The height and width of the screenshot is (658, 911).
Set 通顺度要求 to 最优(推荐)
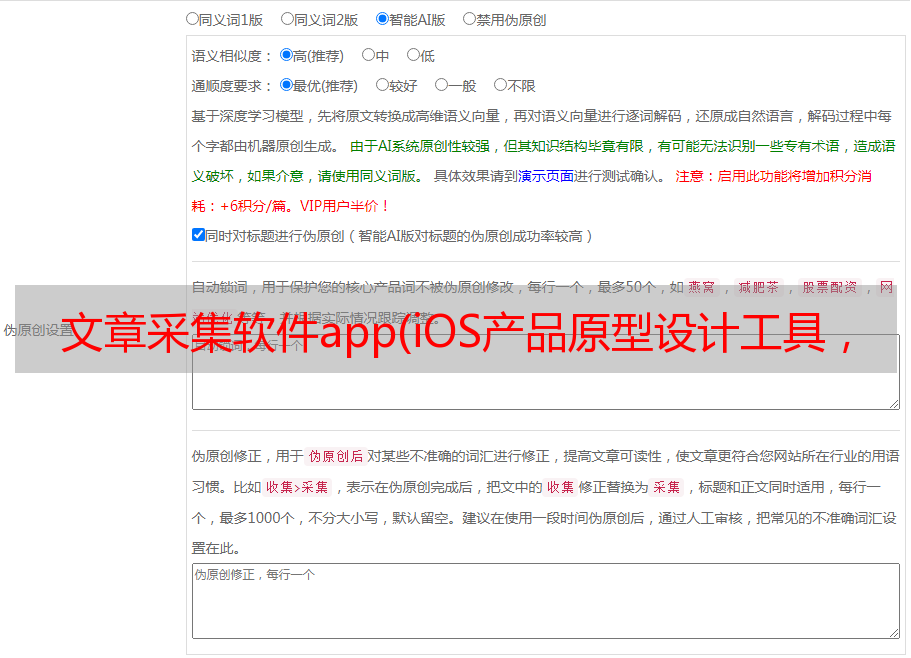point(286,85)
